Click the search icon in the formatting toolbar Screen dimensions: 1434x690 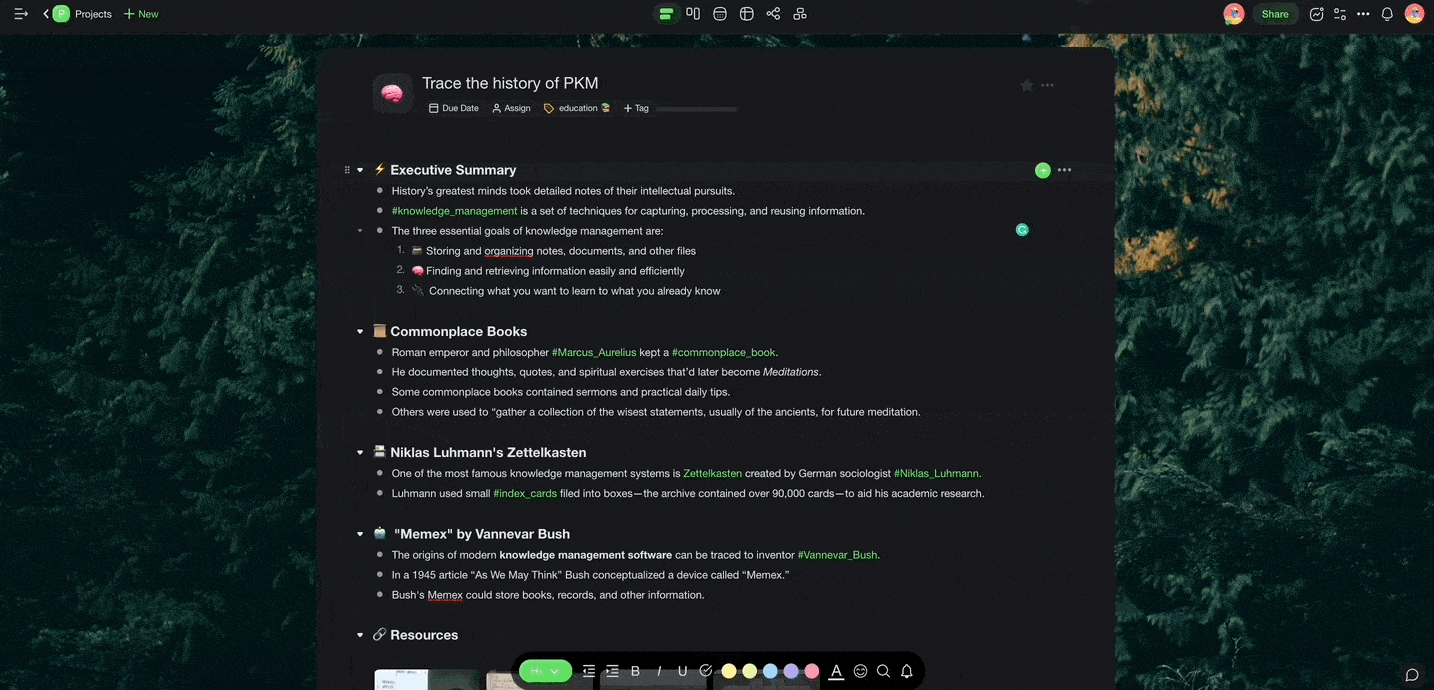pyautogui.click(x=883, y=671)
